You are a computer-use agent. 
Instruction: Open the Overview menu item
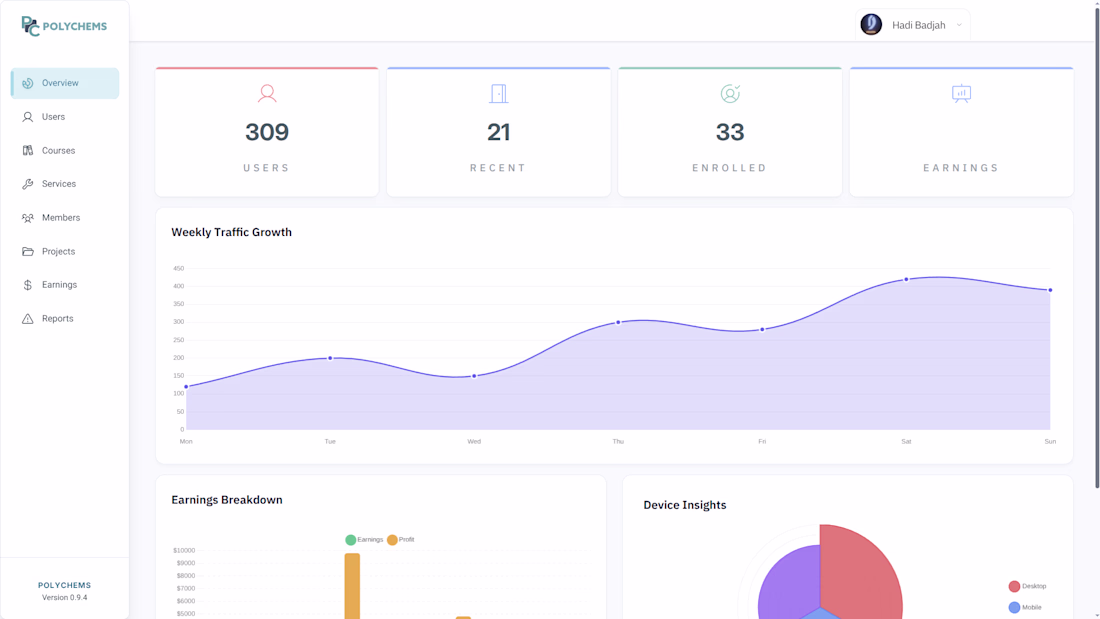point(65,84)
